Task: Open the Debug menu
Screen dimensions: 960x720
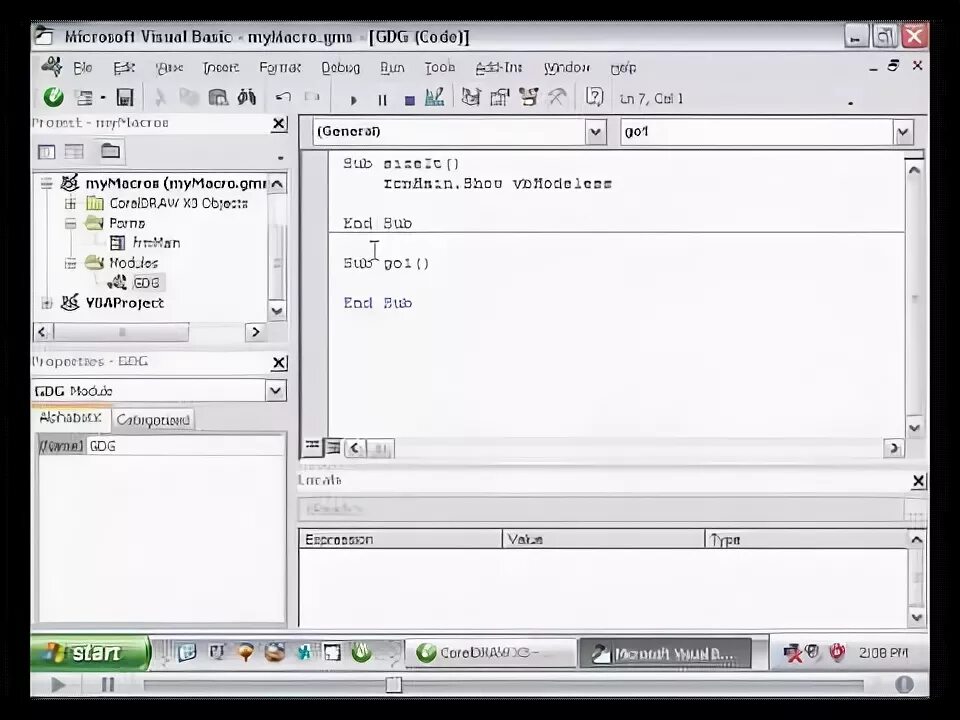Action: pyautogui.click(x=340, y=68)
